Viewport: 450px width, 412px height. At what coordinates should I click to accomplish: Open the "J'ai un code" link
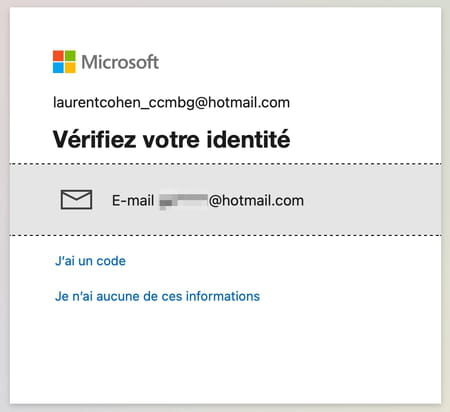[90, 261]
